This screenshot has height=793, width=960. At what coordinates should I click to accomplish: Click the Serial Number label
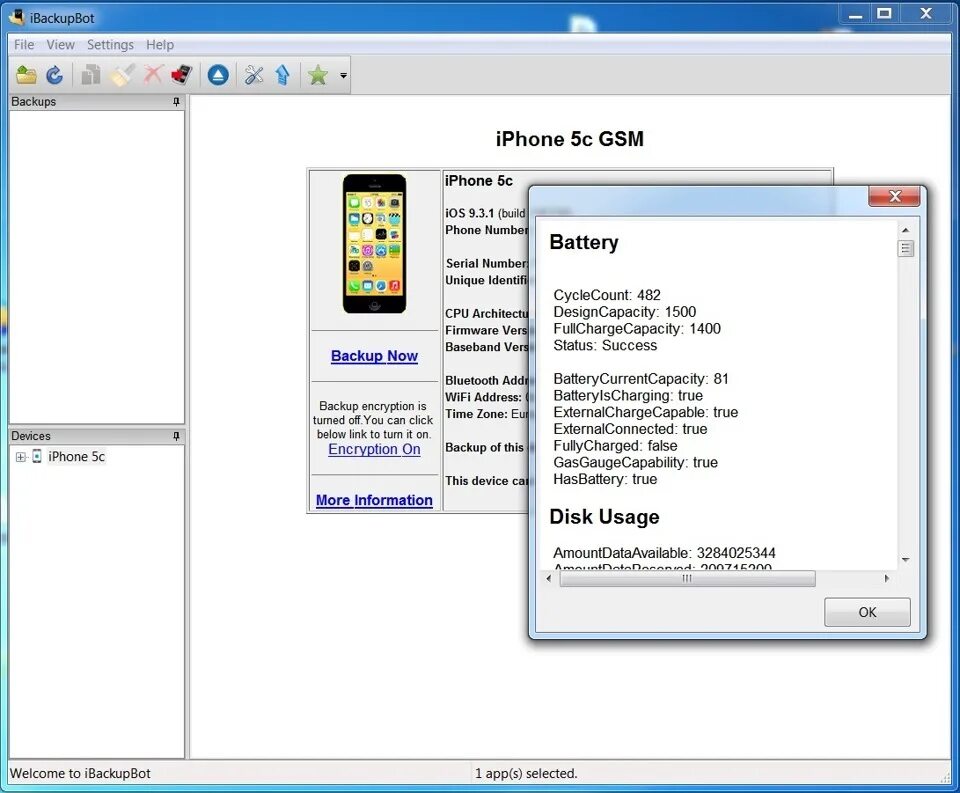pyautogui.click(x=486, y=263)
